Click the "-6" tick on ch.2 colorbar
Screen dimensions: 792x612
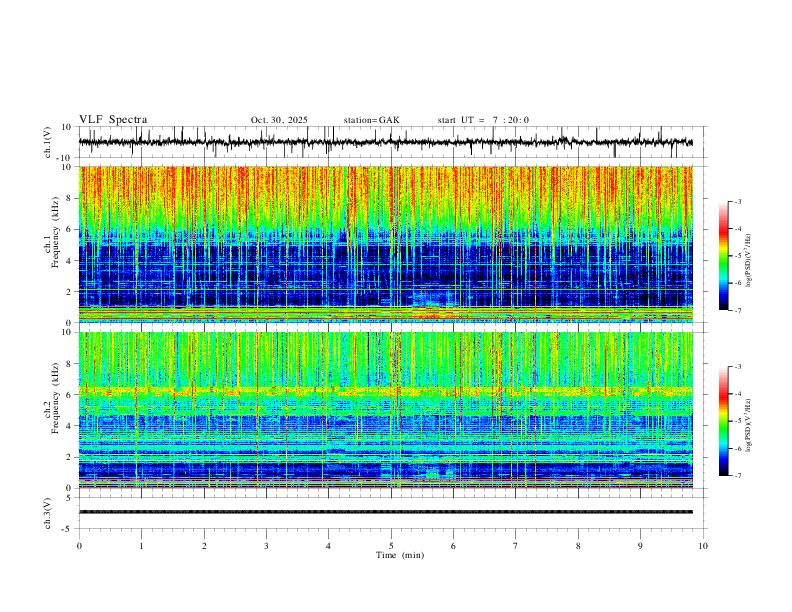pos(738,448)
